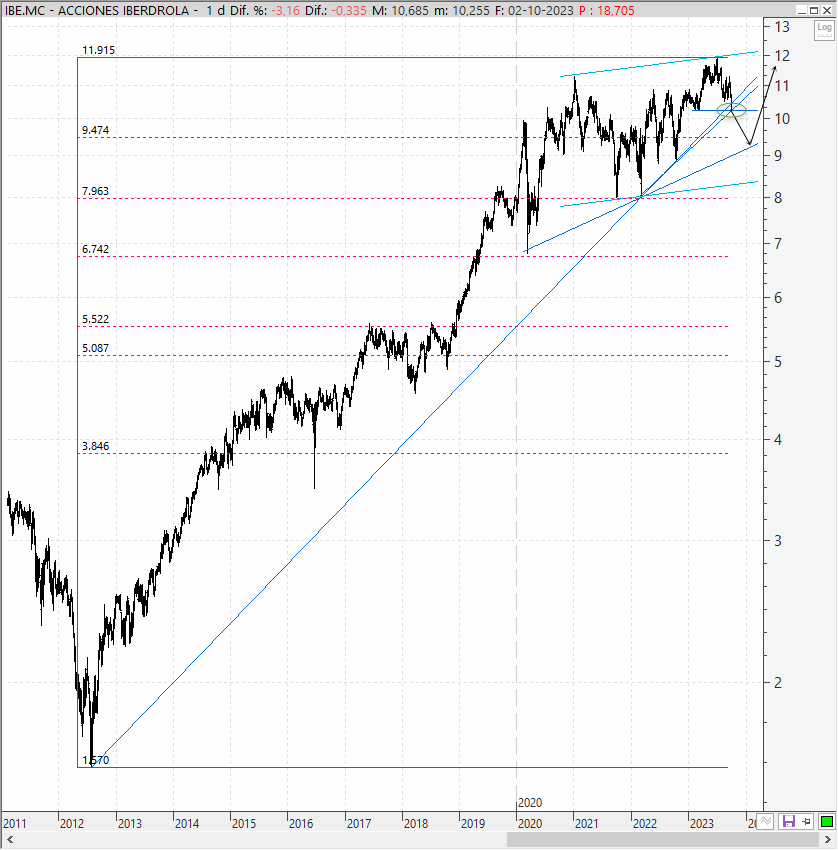Click the 6.742 Fibonacci level label
The height and width of the screenshot is (850, 838).
coord(95,249)
